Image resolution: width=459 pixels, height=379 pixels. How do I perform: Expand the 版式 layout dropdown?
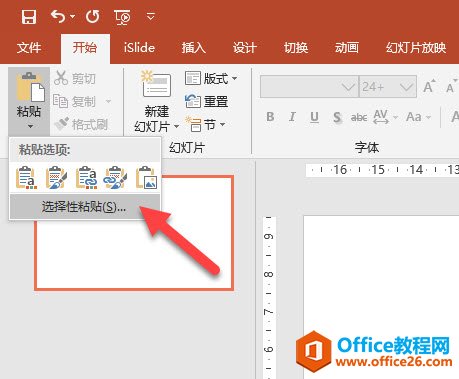point(211,79)
